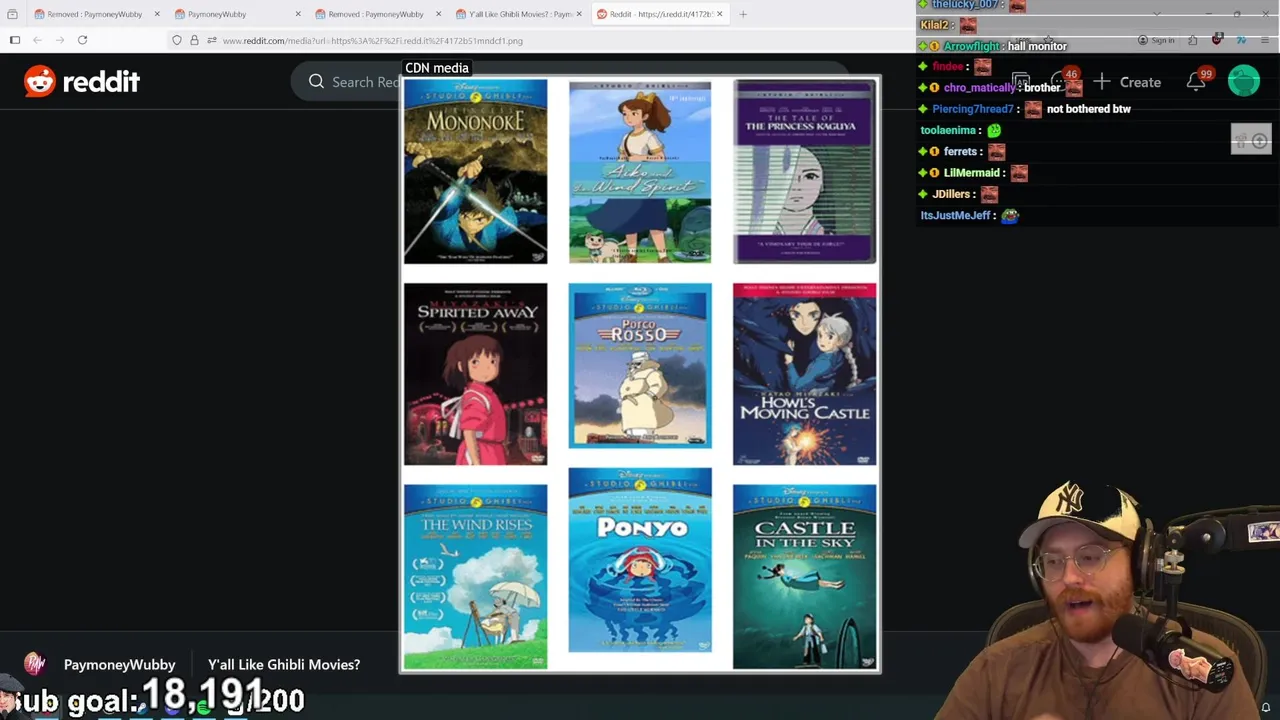Open a new tab with plus button
The width and height of the screenshot is (1280, 720).
click(x=744, y=14)
